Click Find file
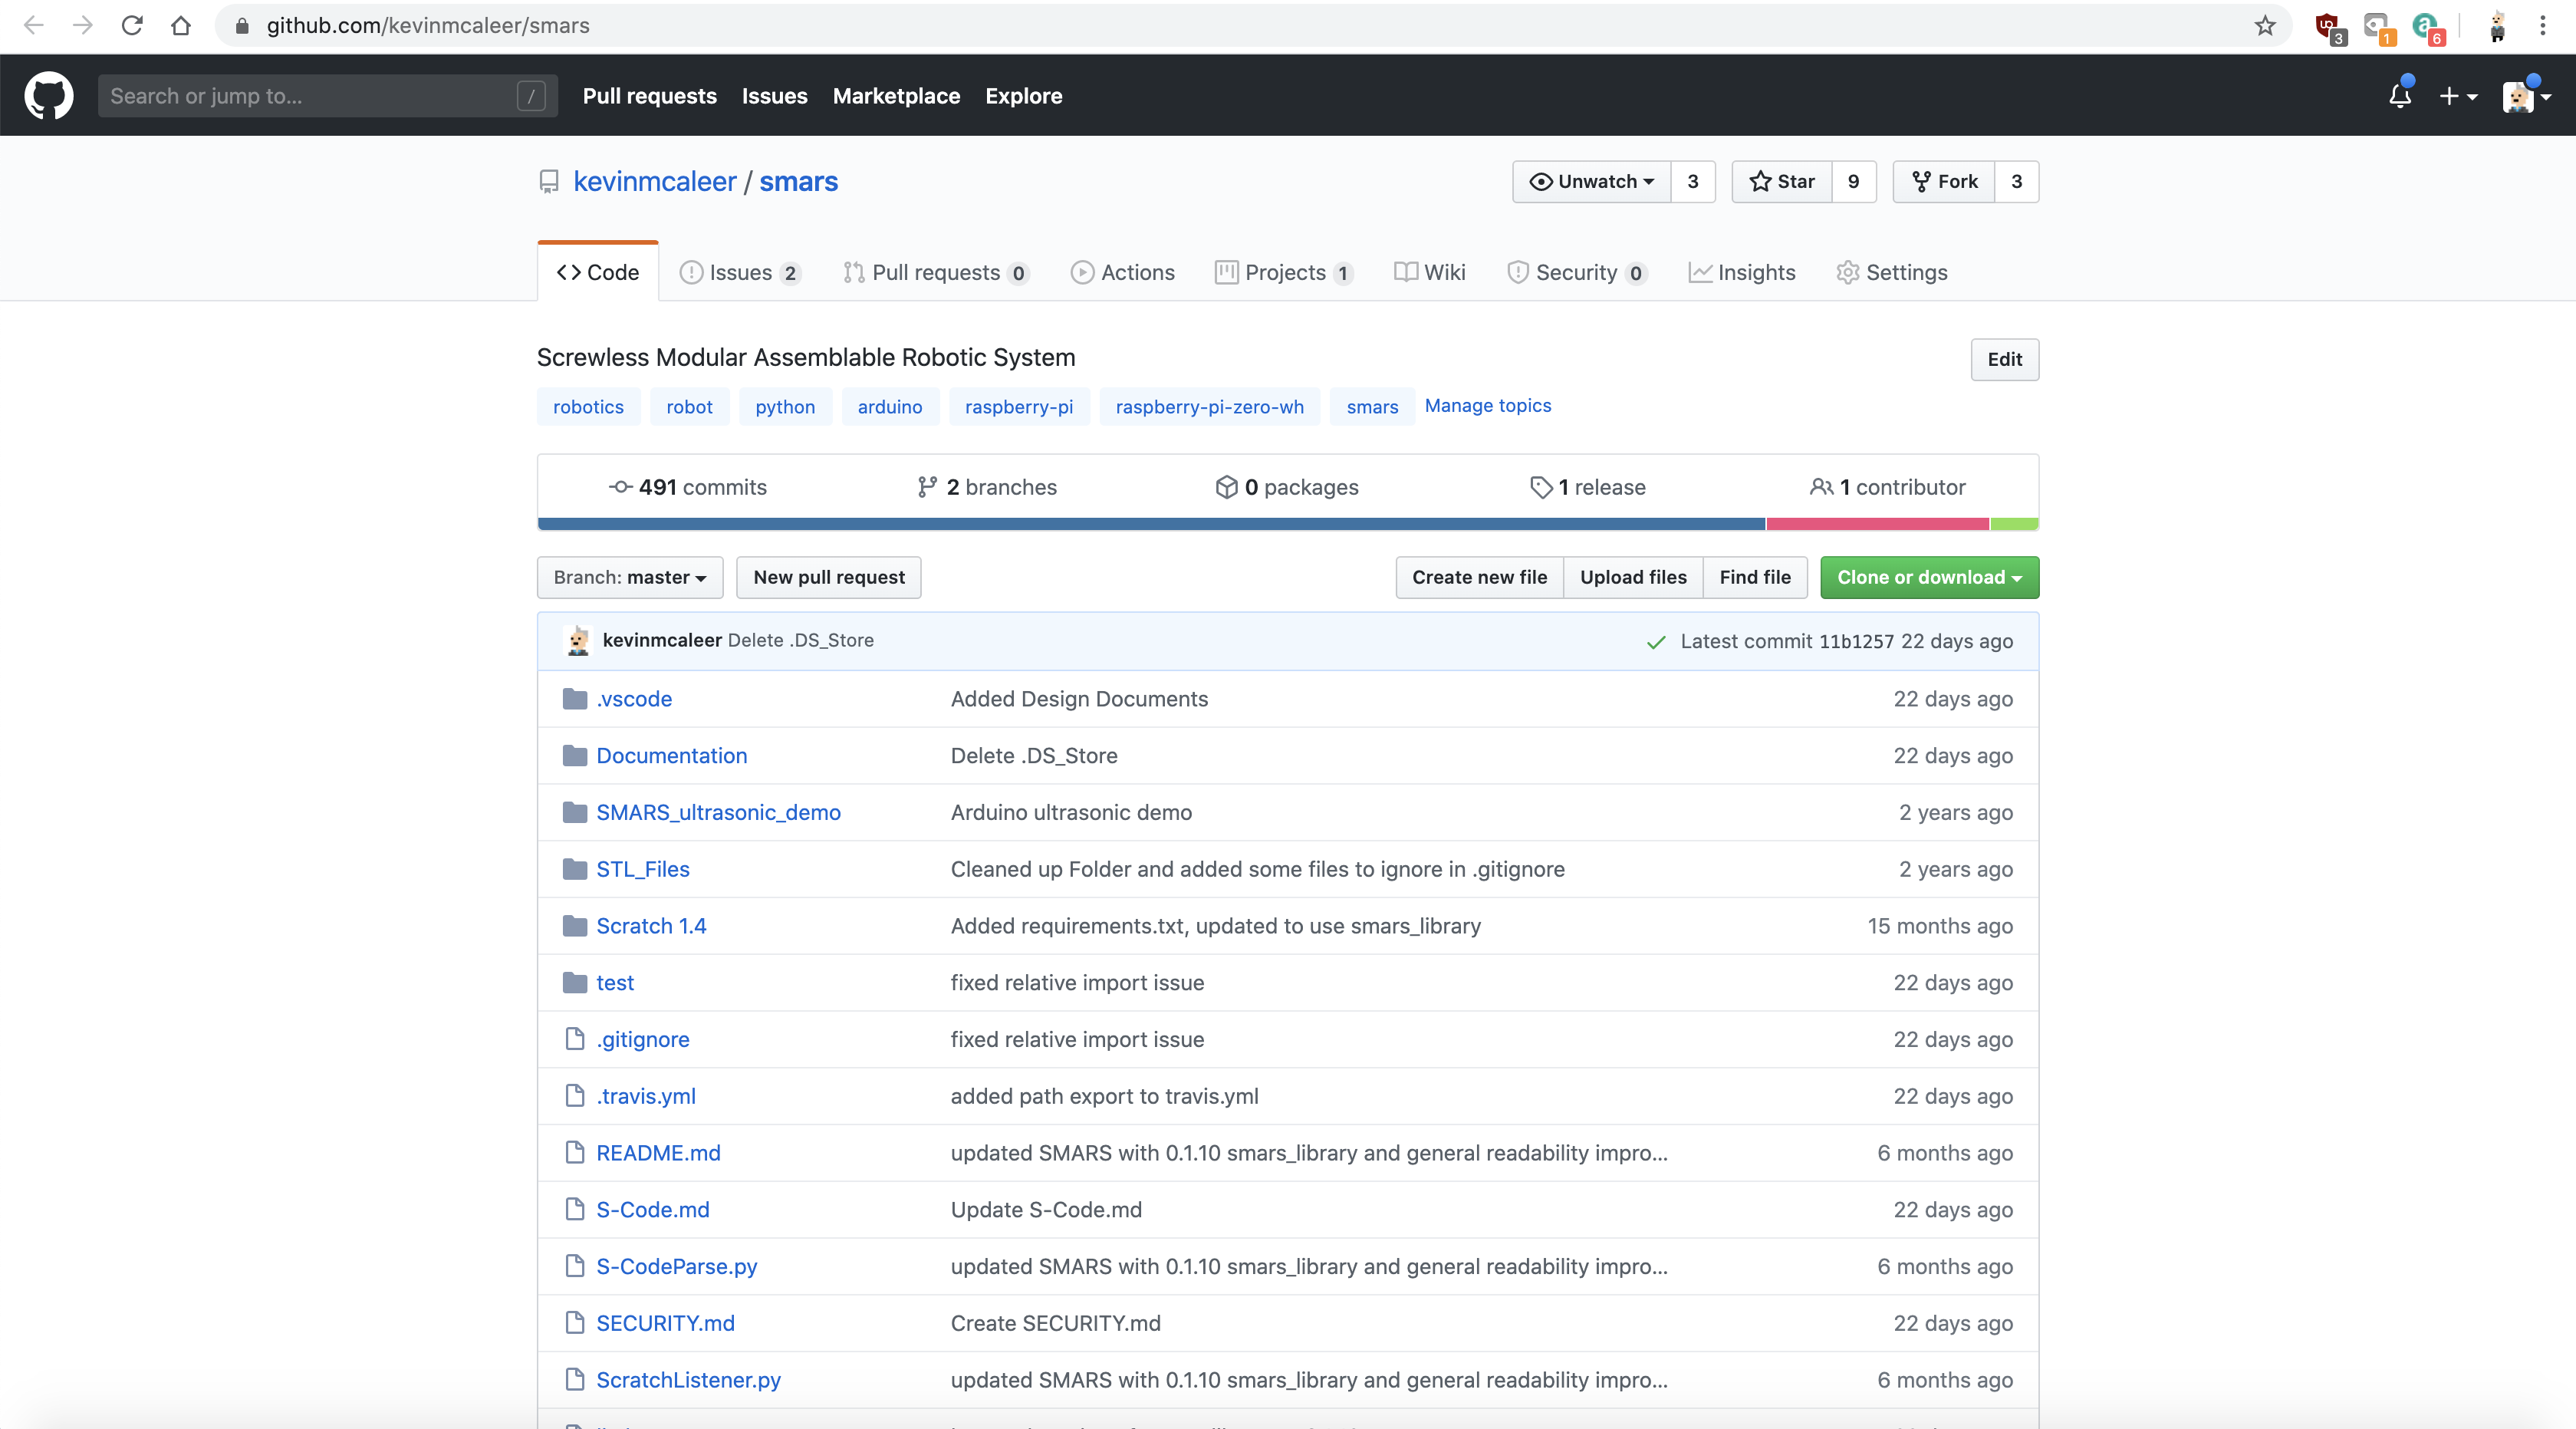This screenshot has width=2576, height=1429. pyautogui.click(x=1755, y=577)
